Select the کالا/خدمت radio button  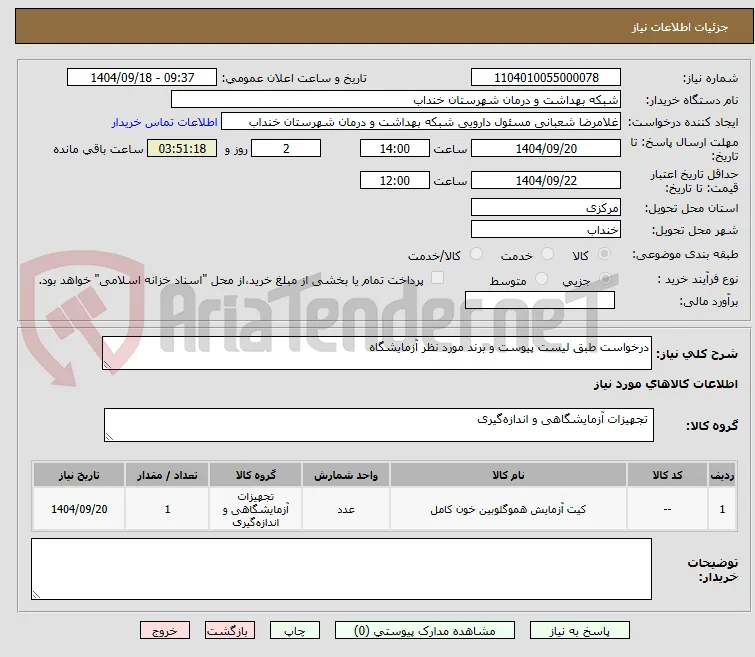click(476, 253)
